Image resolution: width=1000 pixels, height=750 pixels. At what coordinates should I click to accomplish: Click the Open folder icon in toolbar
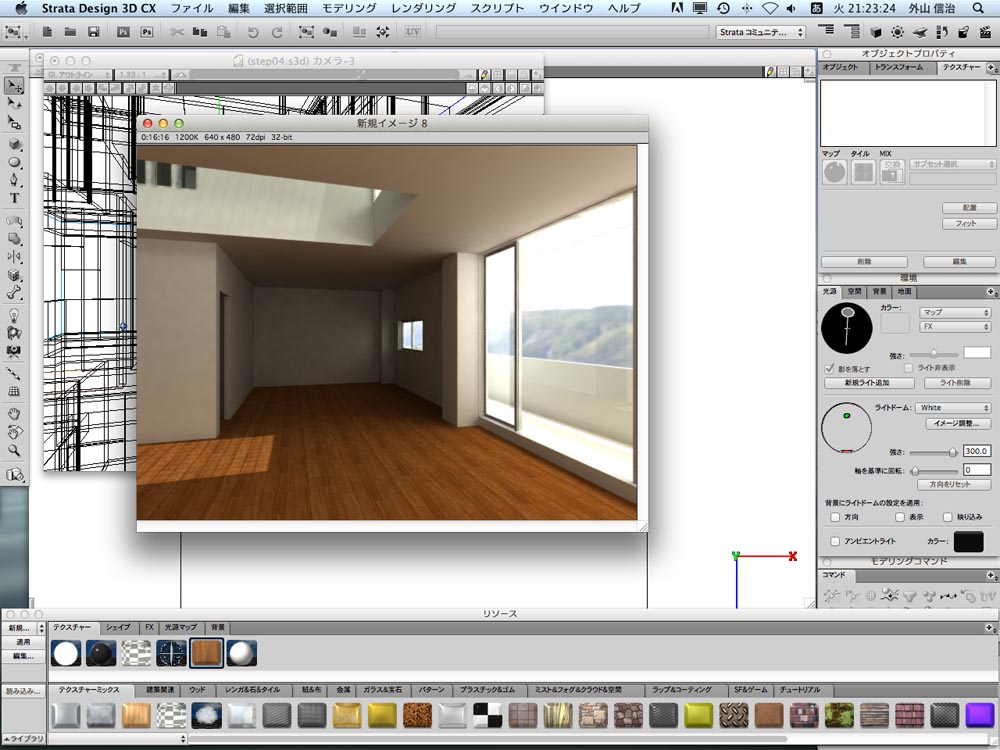70,32
